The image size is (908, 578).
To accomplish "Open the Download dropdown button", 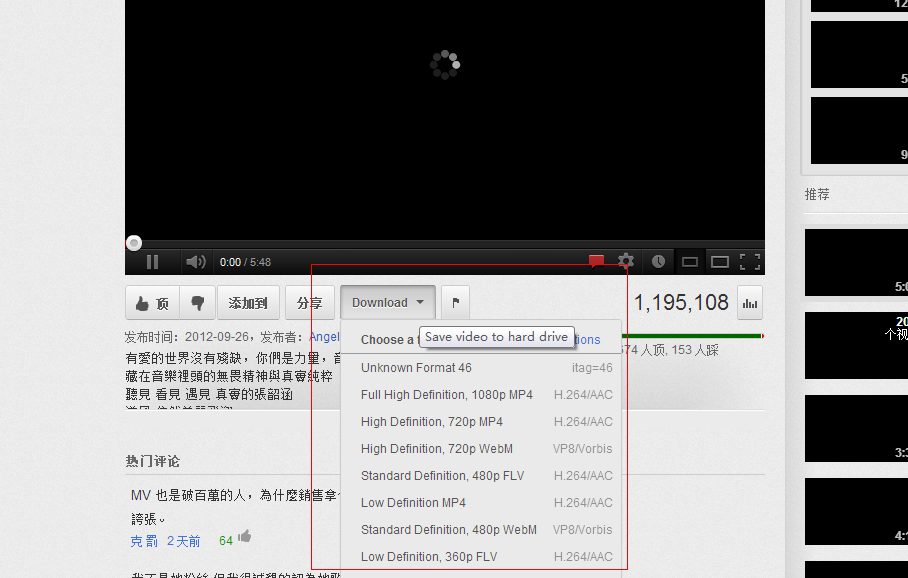I will [x=388, y=303].
